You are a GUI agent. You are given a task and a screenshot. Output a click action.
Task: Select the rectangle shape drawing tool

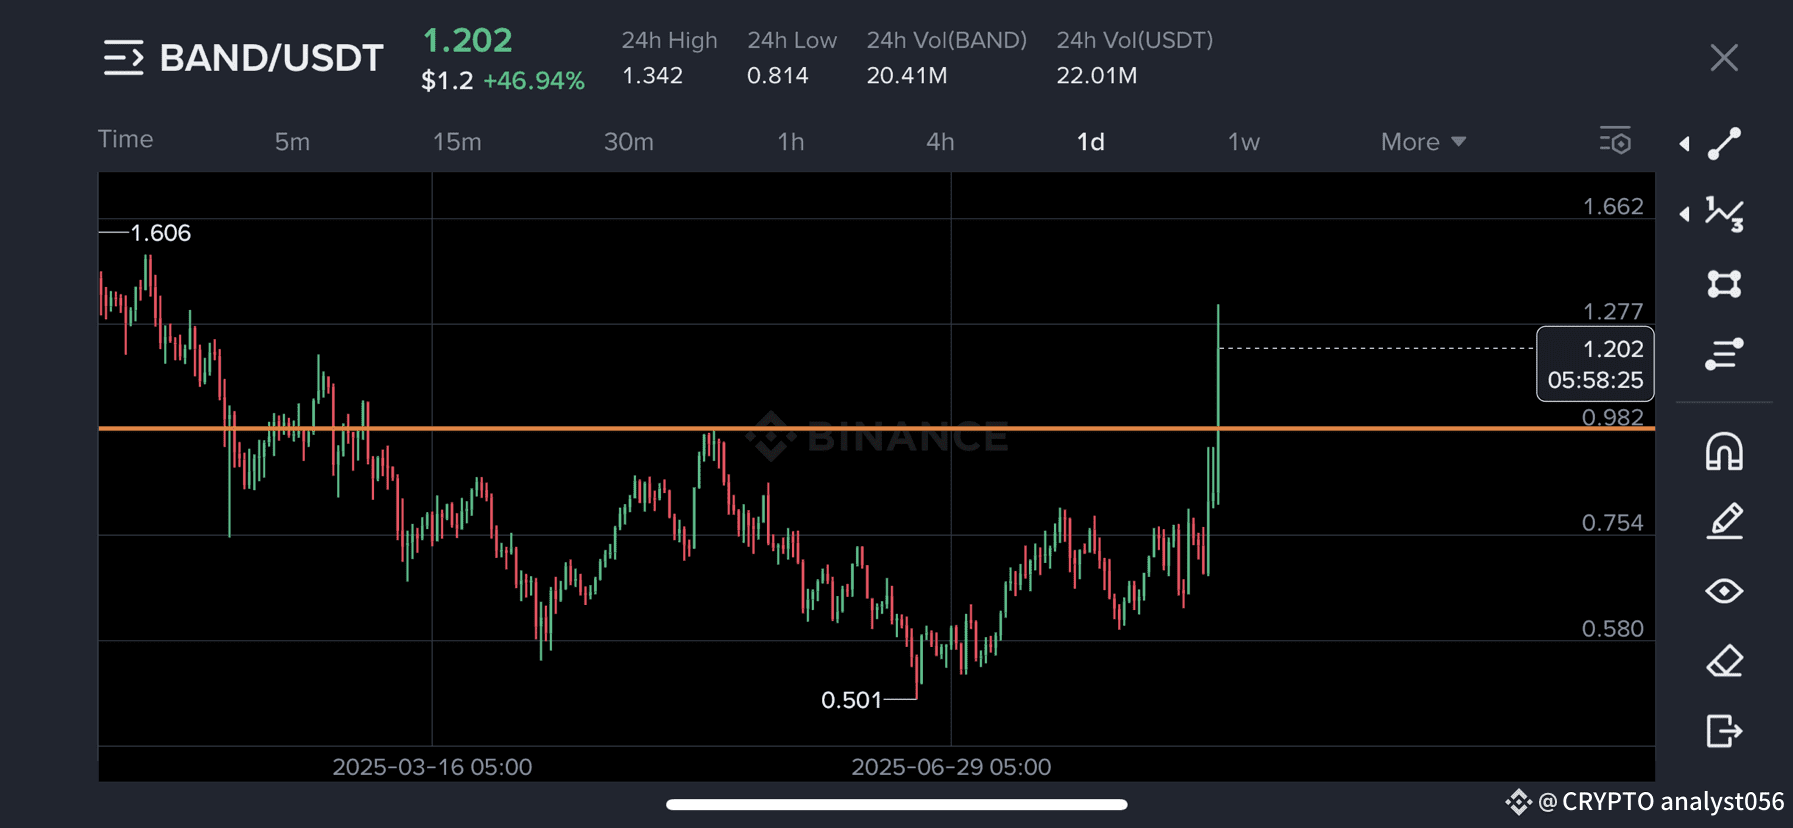(1724, 284)
